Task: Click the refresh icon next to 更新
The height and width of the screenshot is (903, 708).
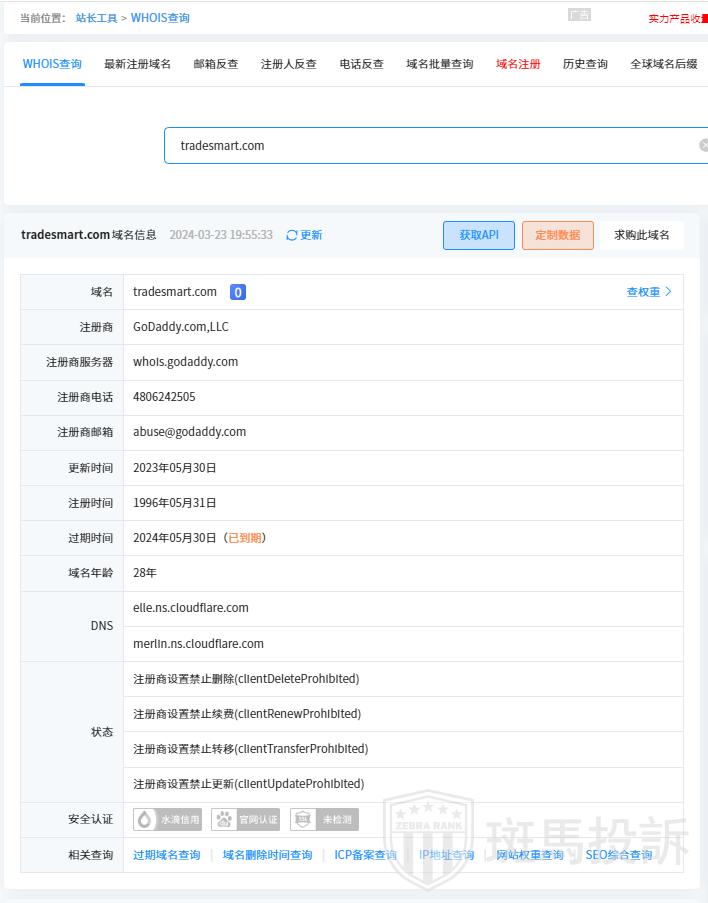Action: (292, 235)
